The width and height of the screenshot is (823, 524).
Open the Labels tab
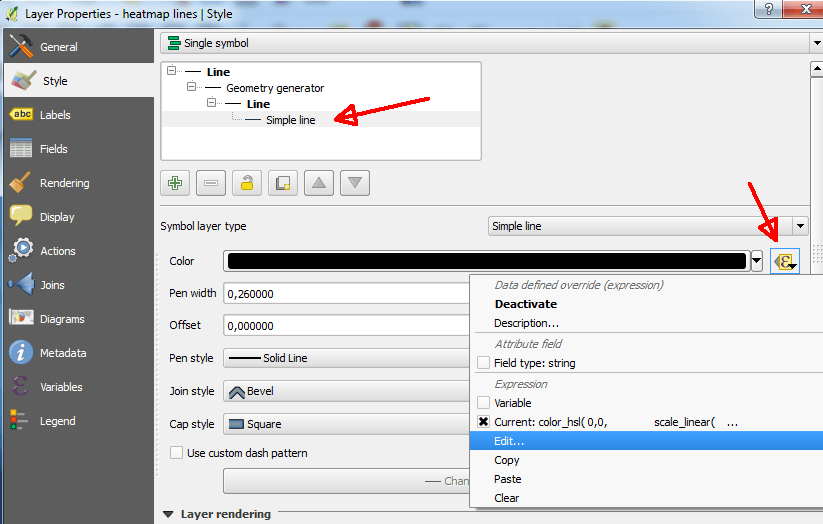[x=79, y=114]
